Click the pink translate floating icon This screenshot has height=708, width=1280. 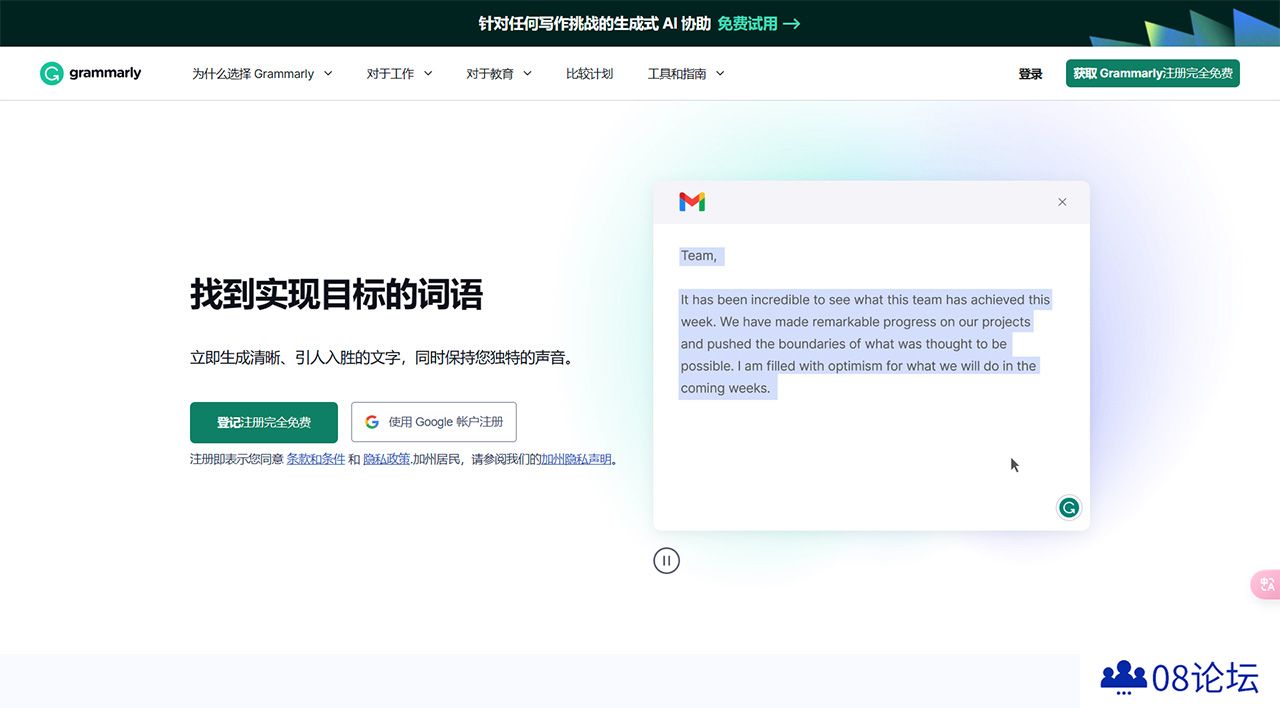click(1266, 585)
